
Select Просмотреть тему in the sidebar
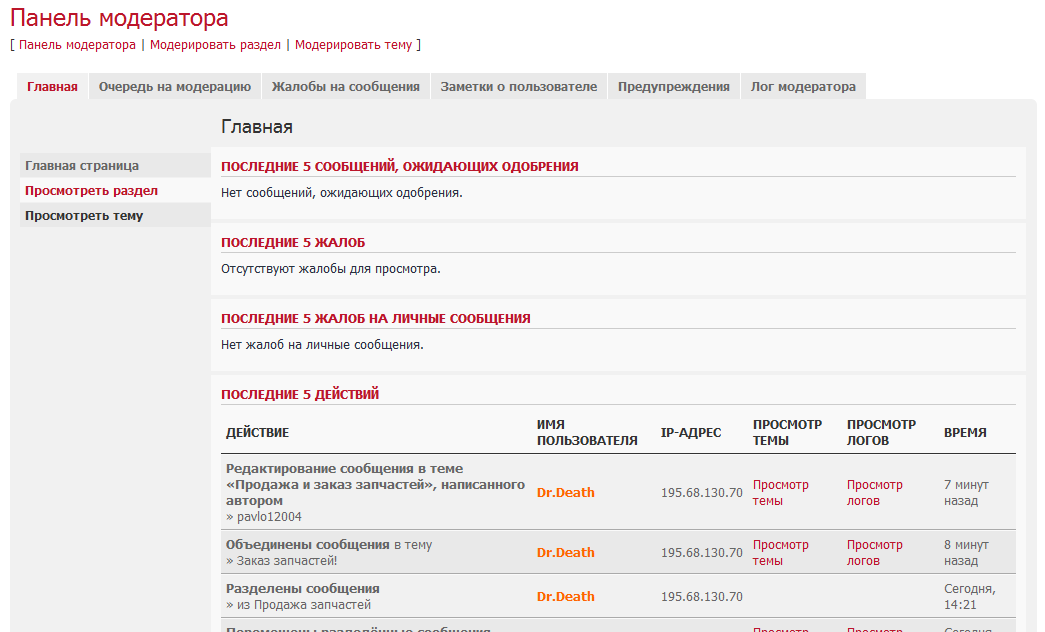point(84,216)
